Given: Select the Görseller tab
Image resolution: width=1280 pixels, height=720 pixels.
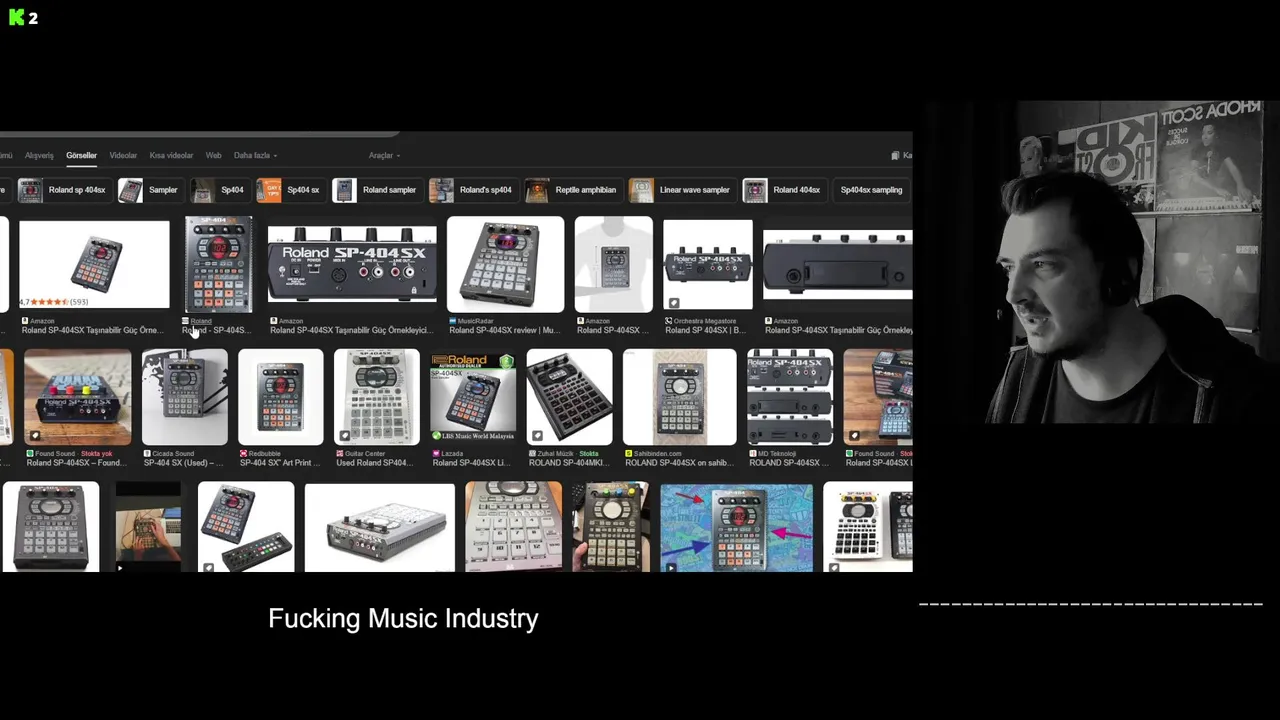Looking at the screenshot, I should [81, 155].
